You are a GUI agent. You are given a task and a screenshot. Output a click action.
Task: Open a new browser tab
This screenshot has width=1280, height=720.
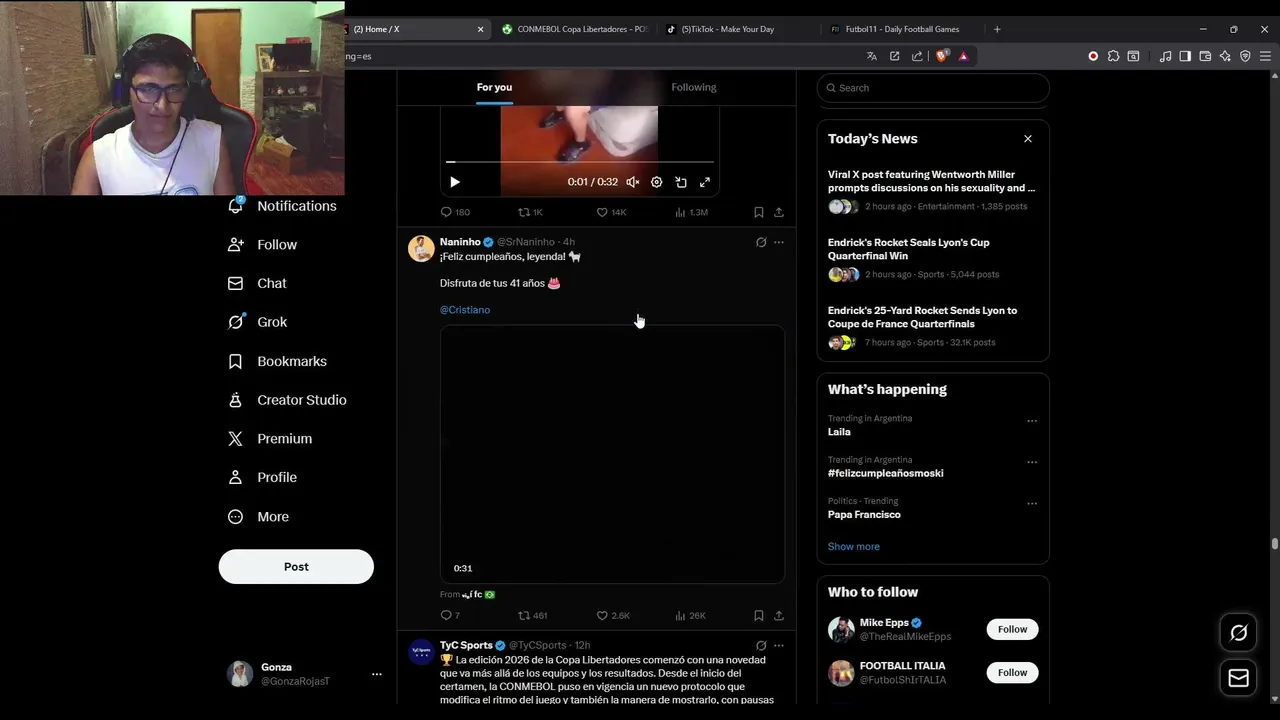(997, 29)
